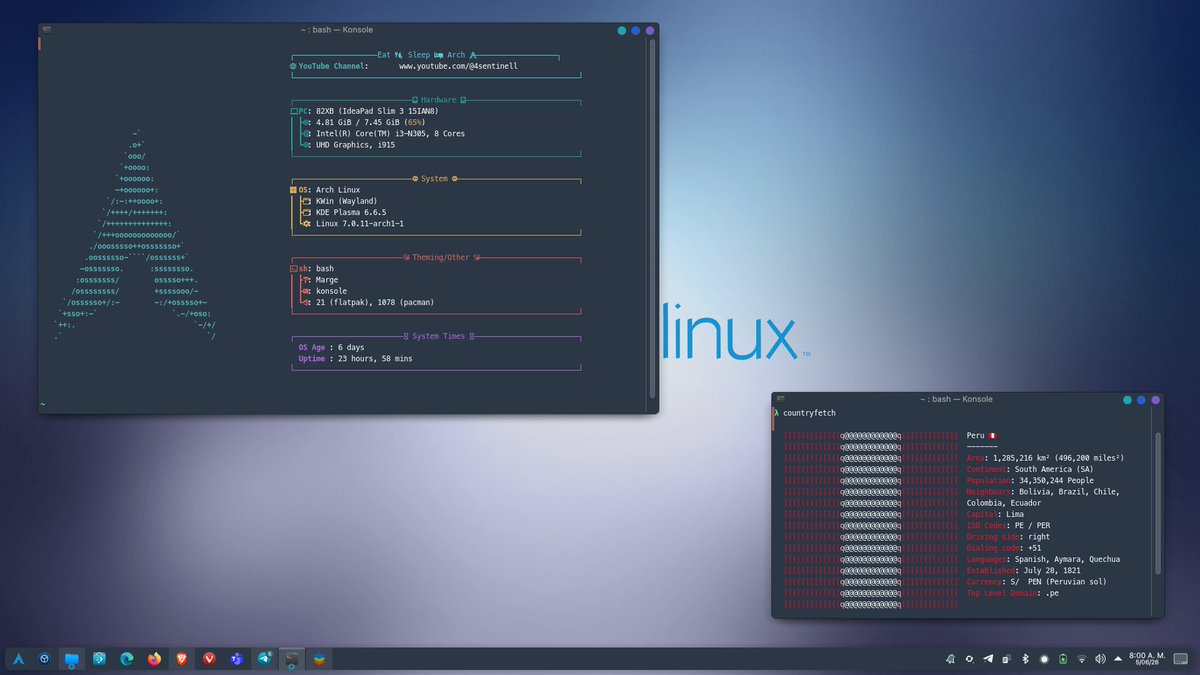Click the "Area: 1,285,216 km²" line
Viewport: 1200px width, 675px height.
(1045, 458)
